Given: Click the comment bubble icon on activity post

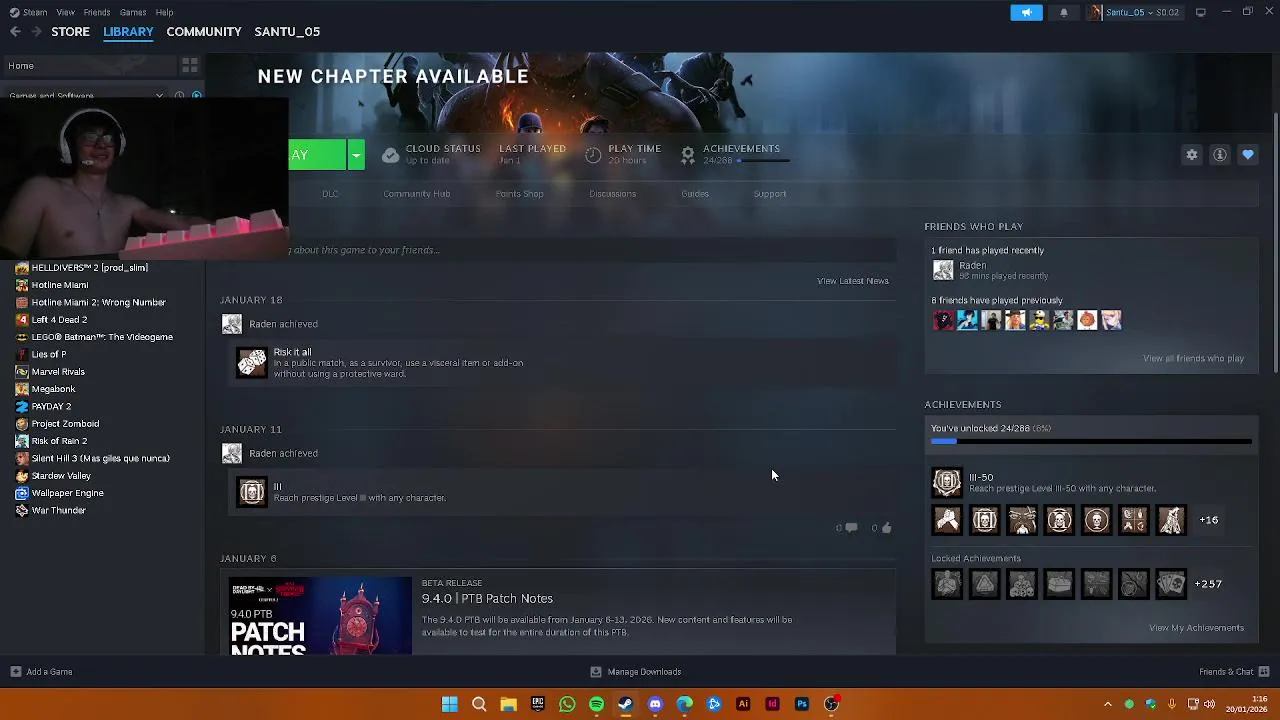Looking at the screenshot, I should tap(851, 528).
